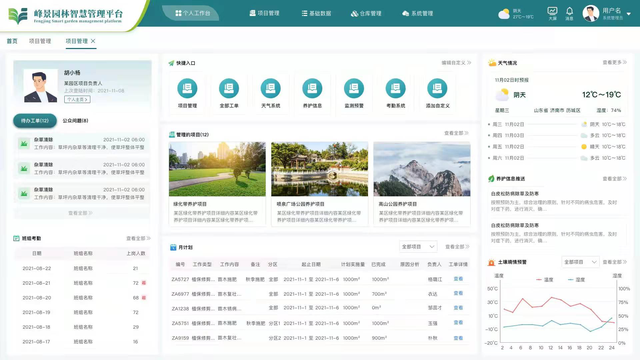
Task: Click 查看 for plan ZA9159
Action: tap(458, 338)
